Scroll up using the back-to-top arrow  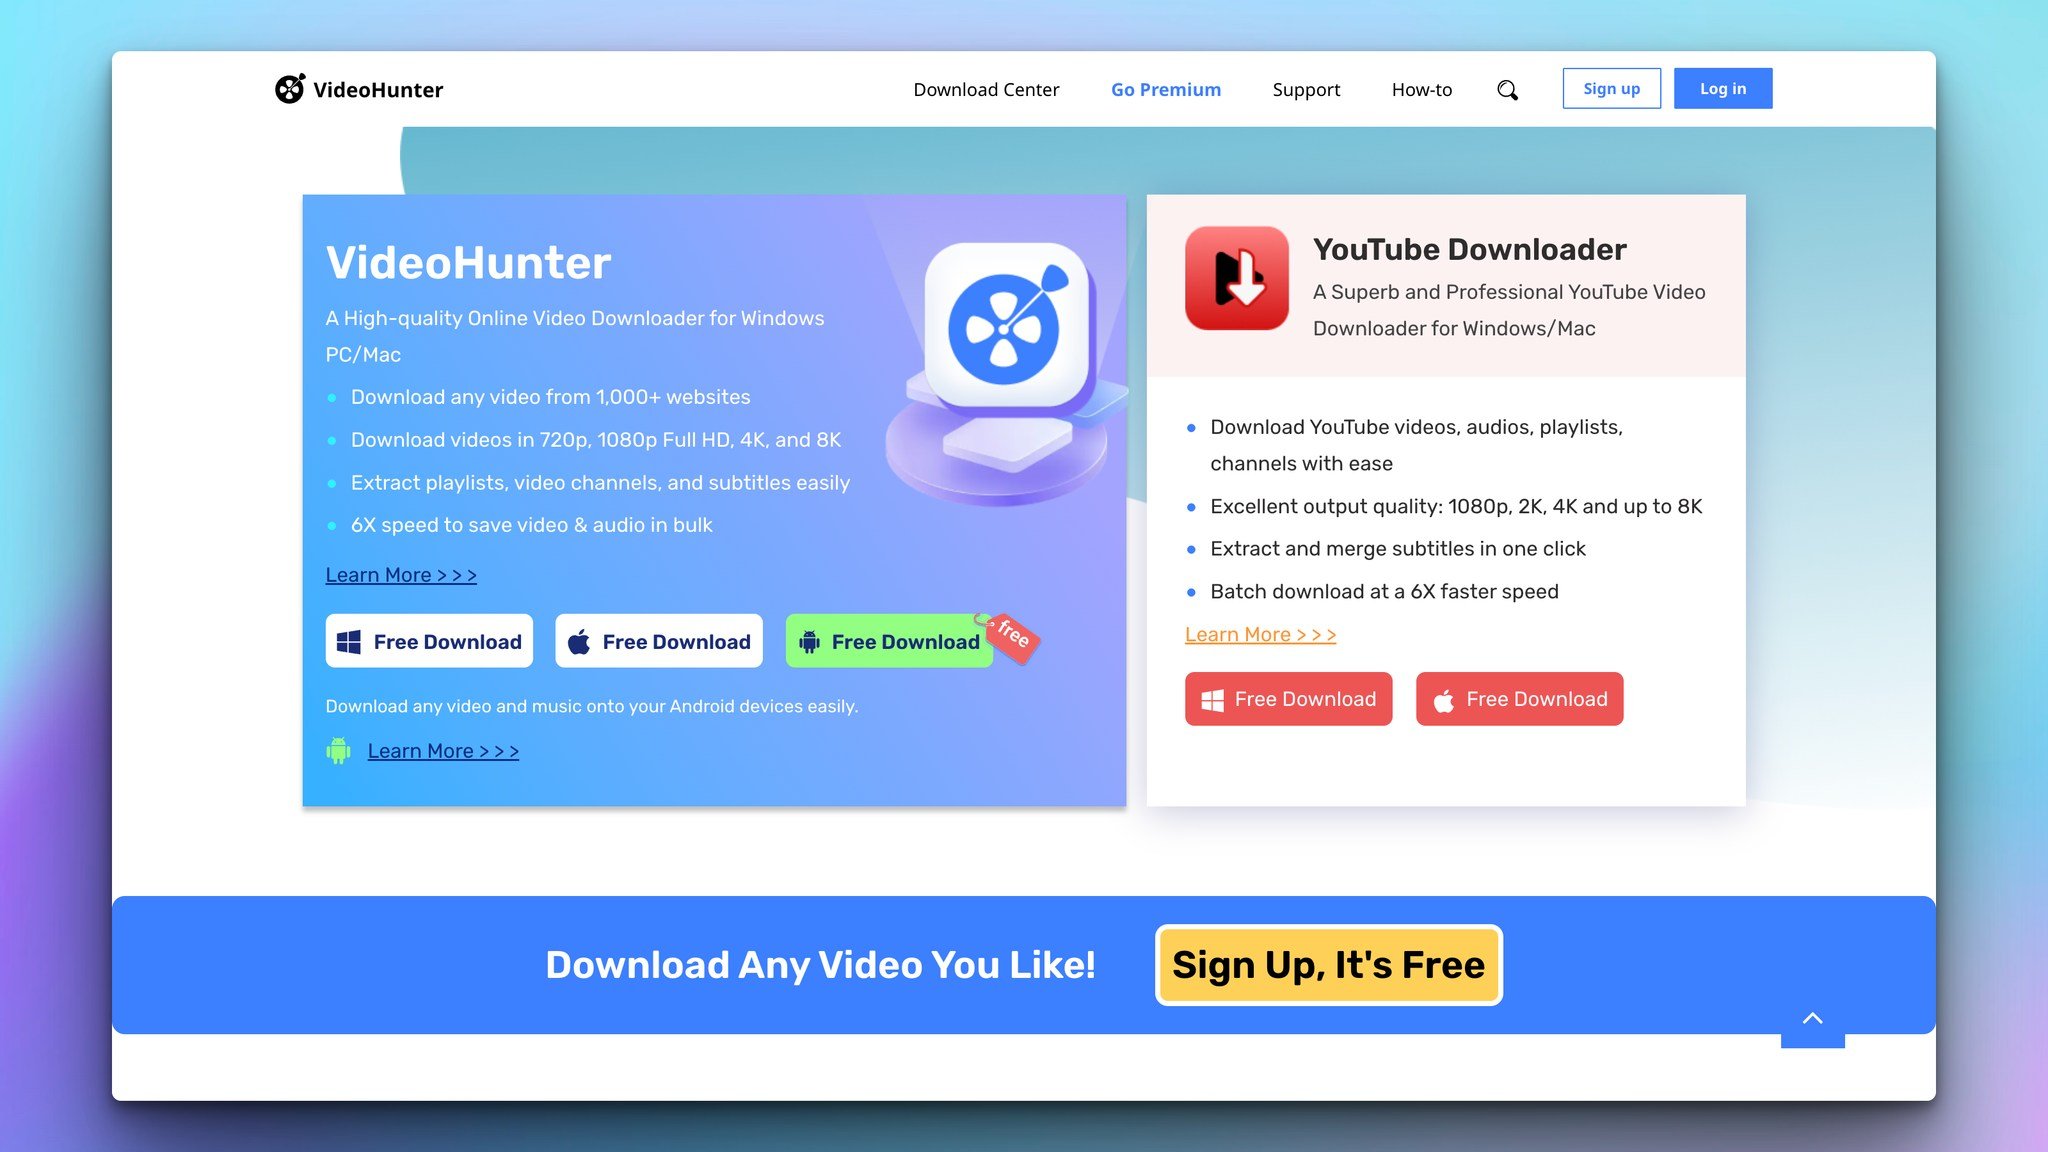(x=1812, y=1016)
